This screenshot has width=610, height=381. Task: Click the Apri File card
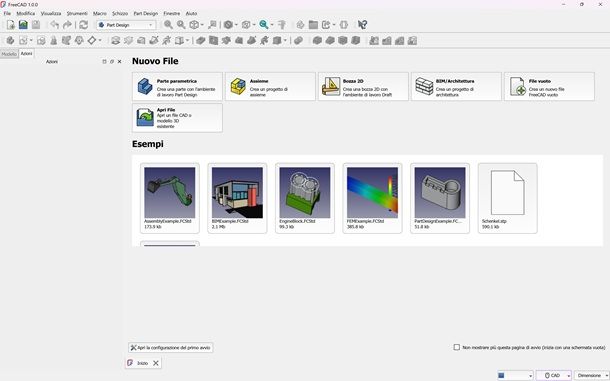pos(177,118)
